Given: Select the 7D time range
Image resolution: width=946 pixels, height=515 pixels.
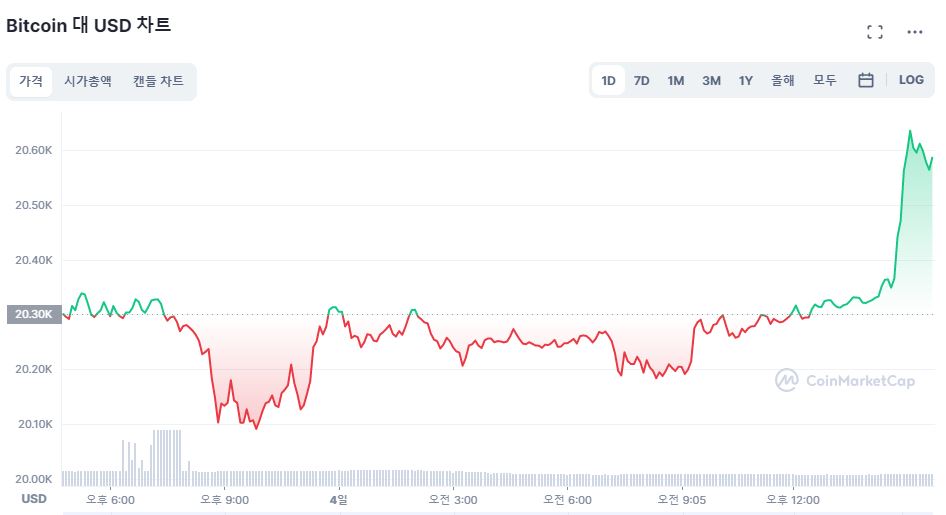Looking at the screenshot, I should point(641,81).
